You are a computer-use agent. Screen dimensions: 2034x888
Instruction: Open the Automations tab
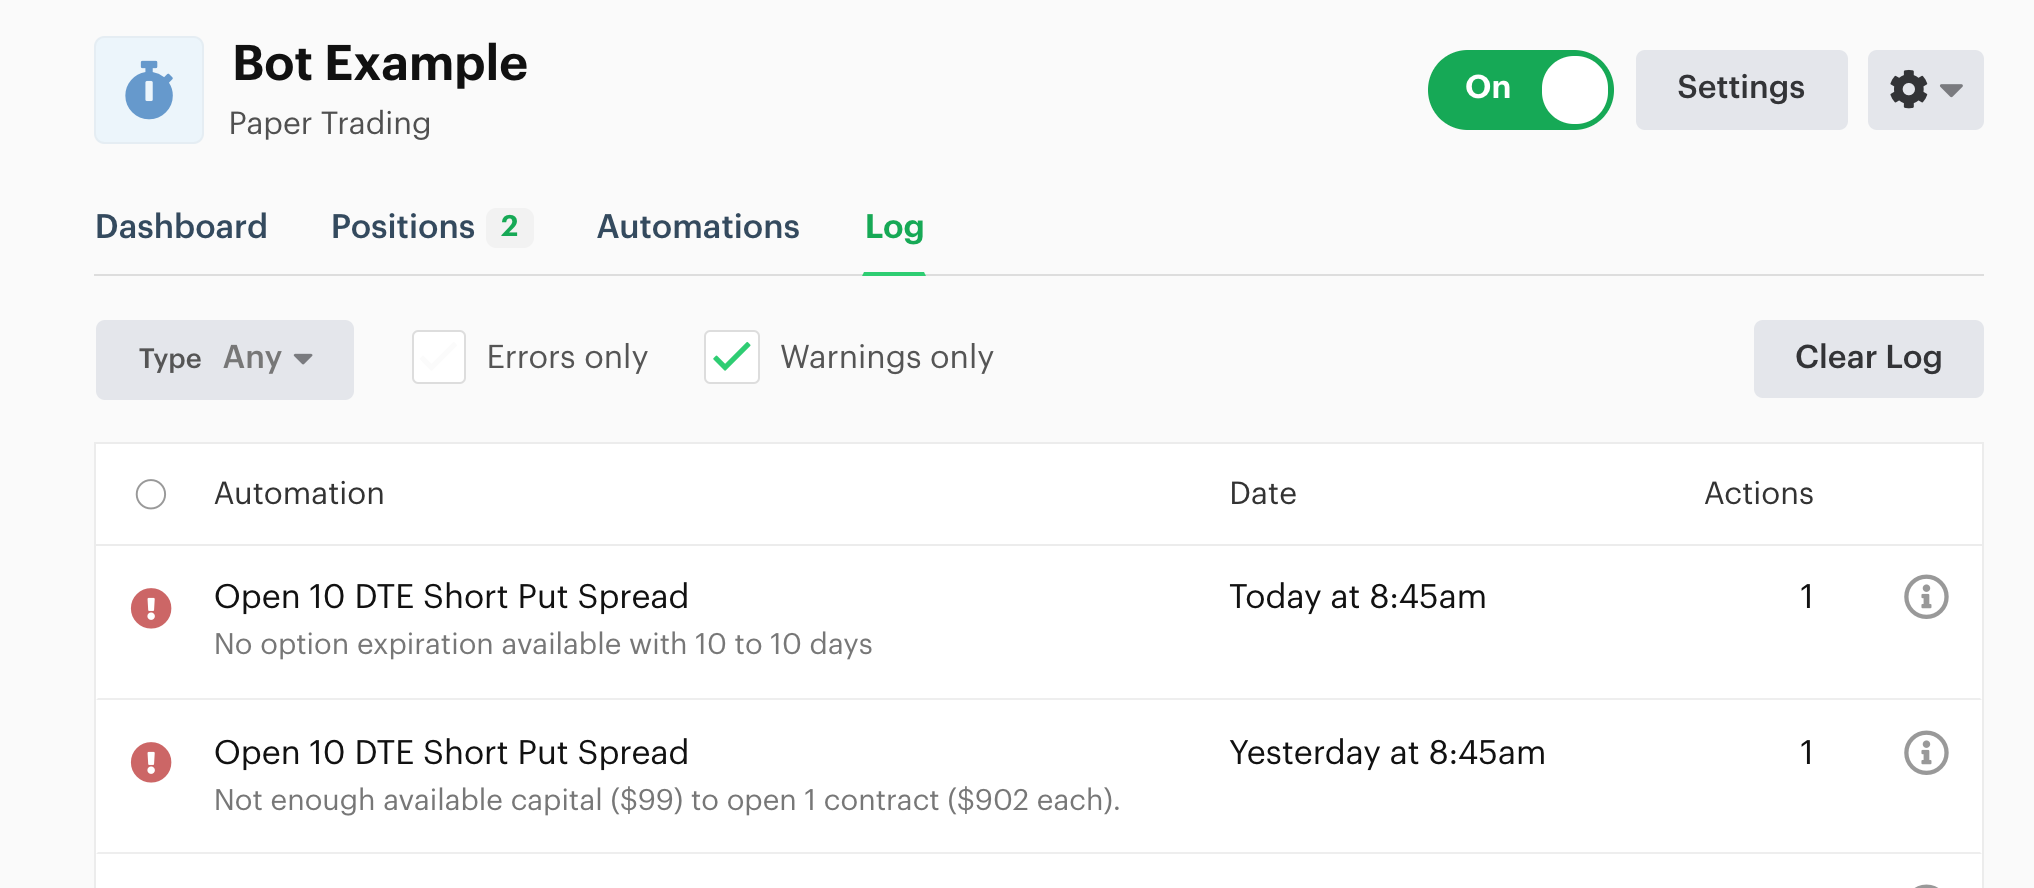coord(697,227)
